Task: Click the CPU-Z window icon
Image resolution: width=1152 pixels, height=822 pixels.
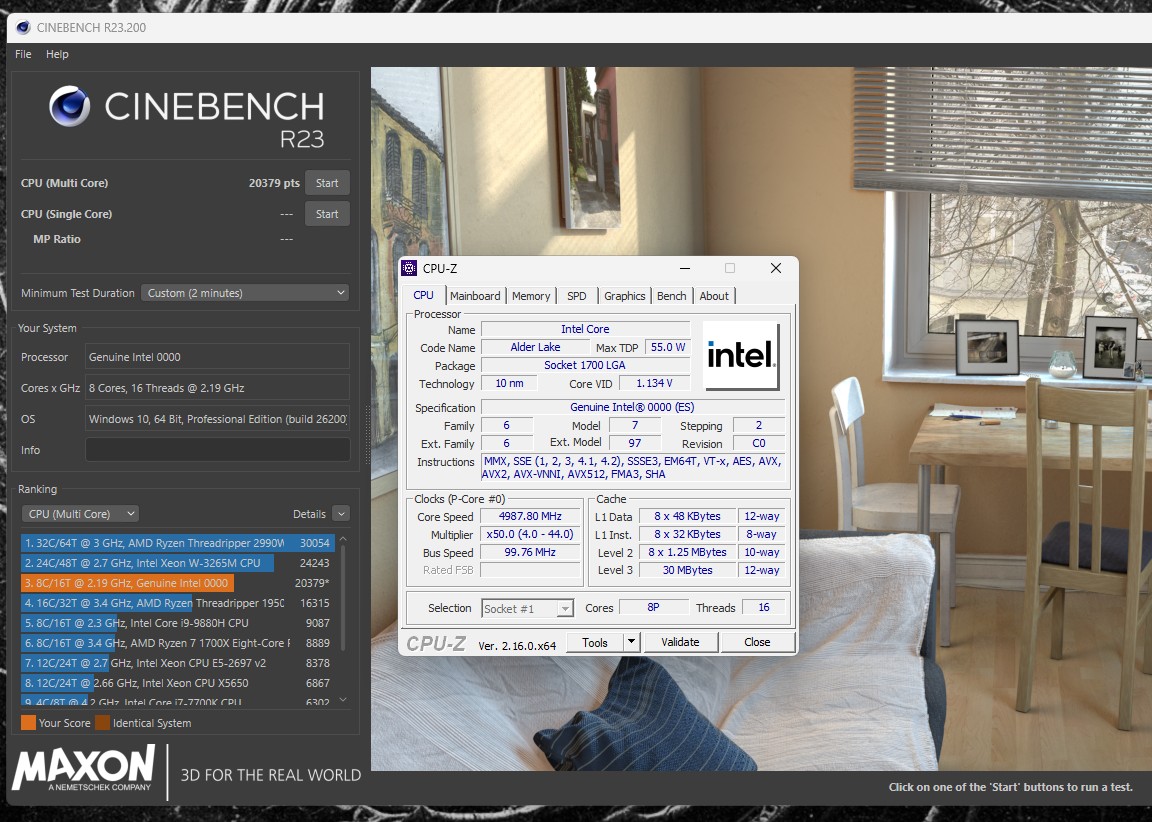Action: click(409, 268)
